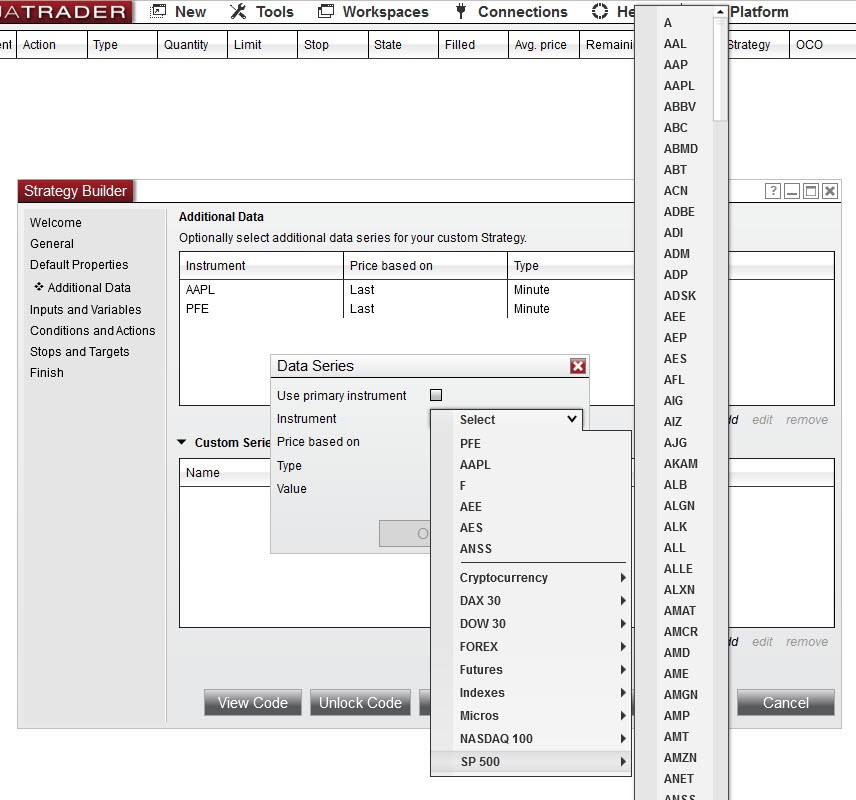The image size is (856, 800).
Task: Click the SP 500 list scroll-up arrow
Action: 721,11
